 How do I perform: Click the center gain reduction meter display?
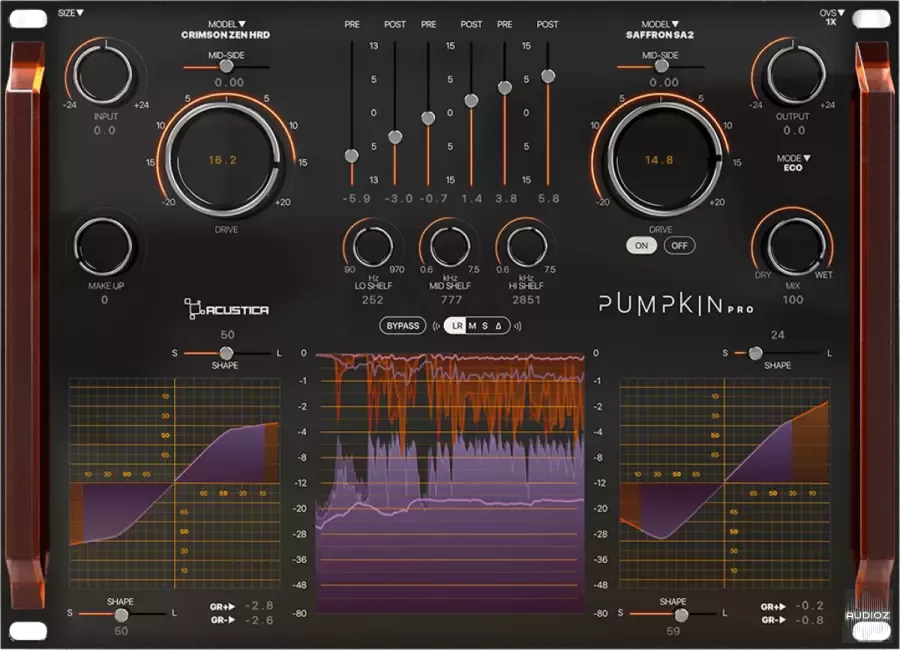450,482
